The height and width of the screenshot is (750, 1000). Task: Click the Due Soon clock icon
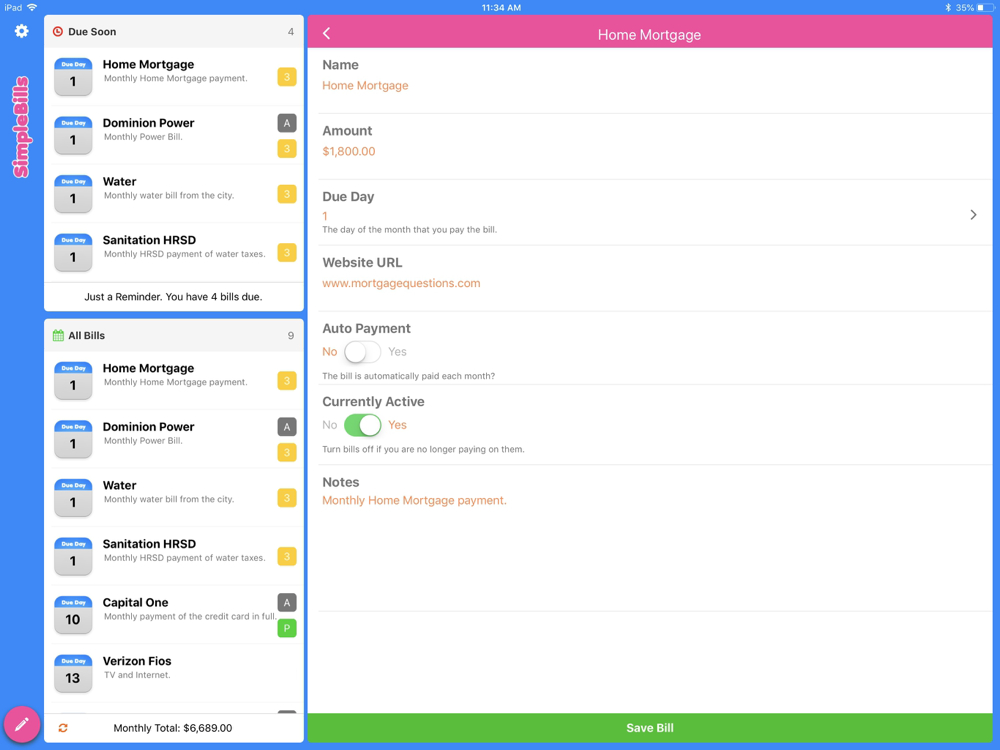[x=57, y=31]
